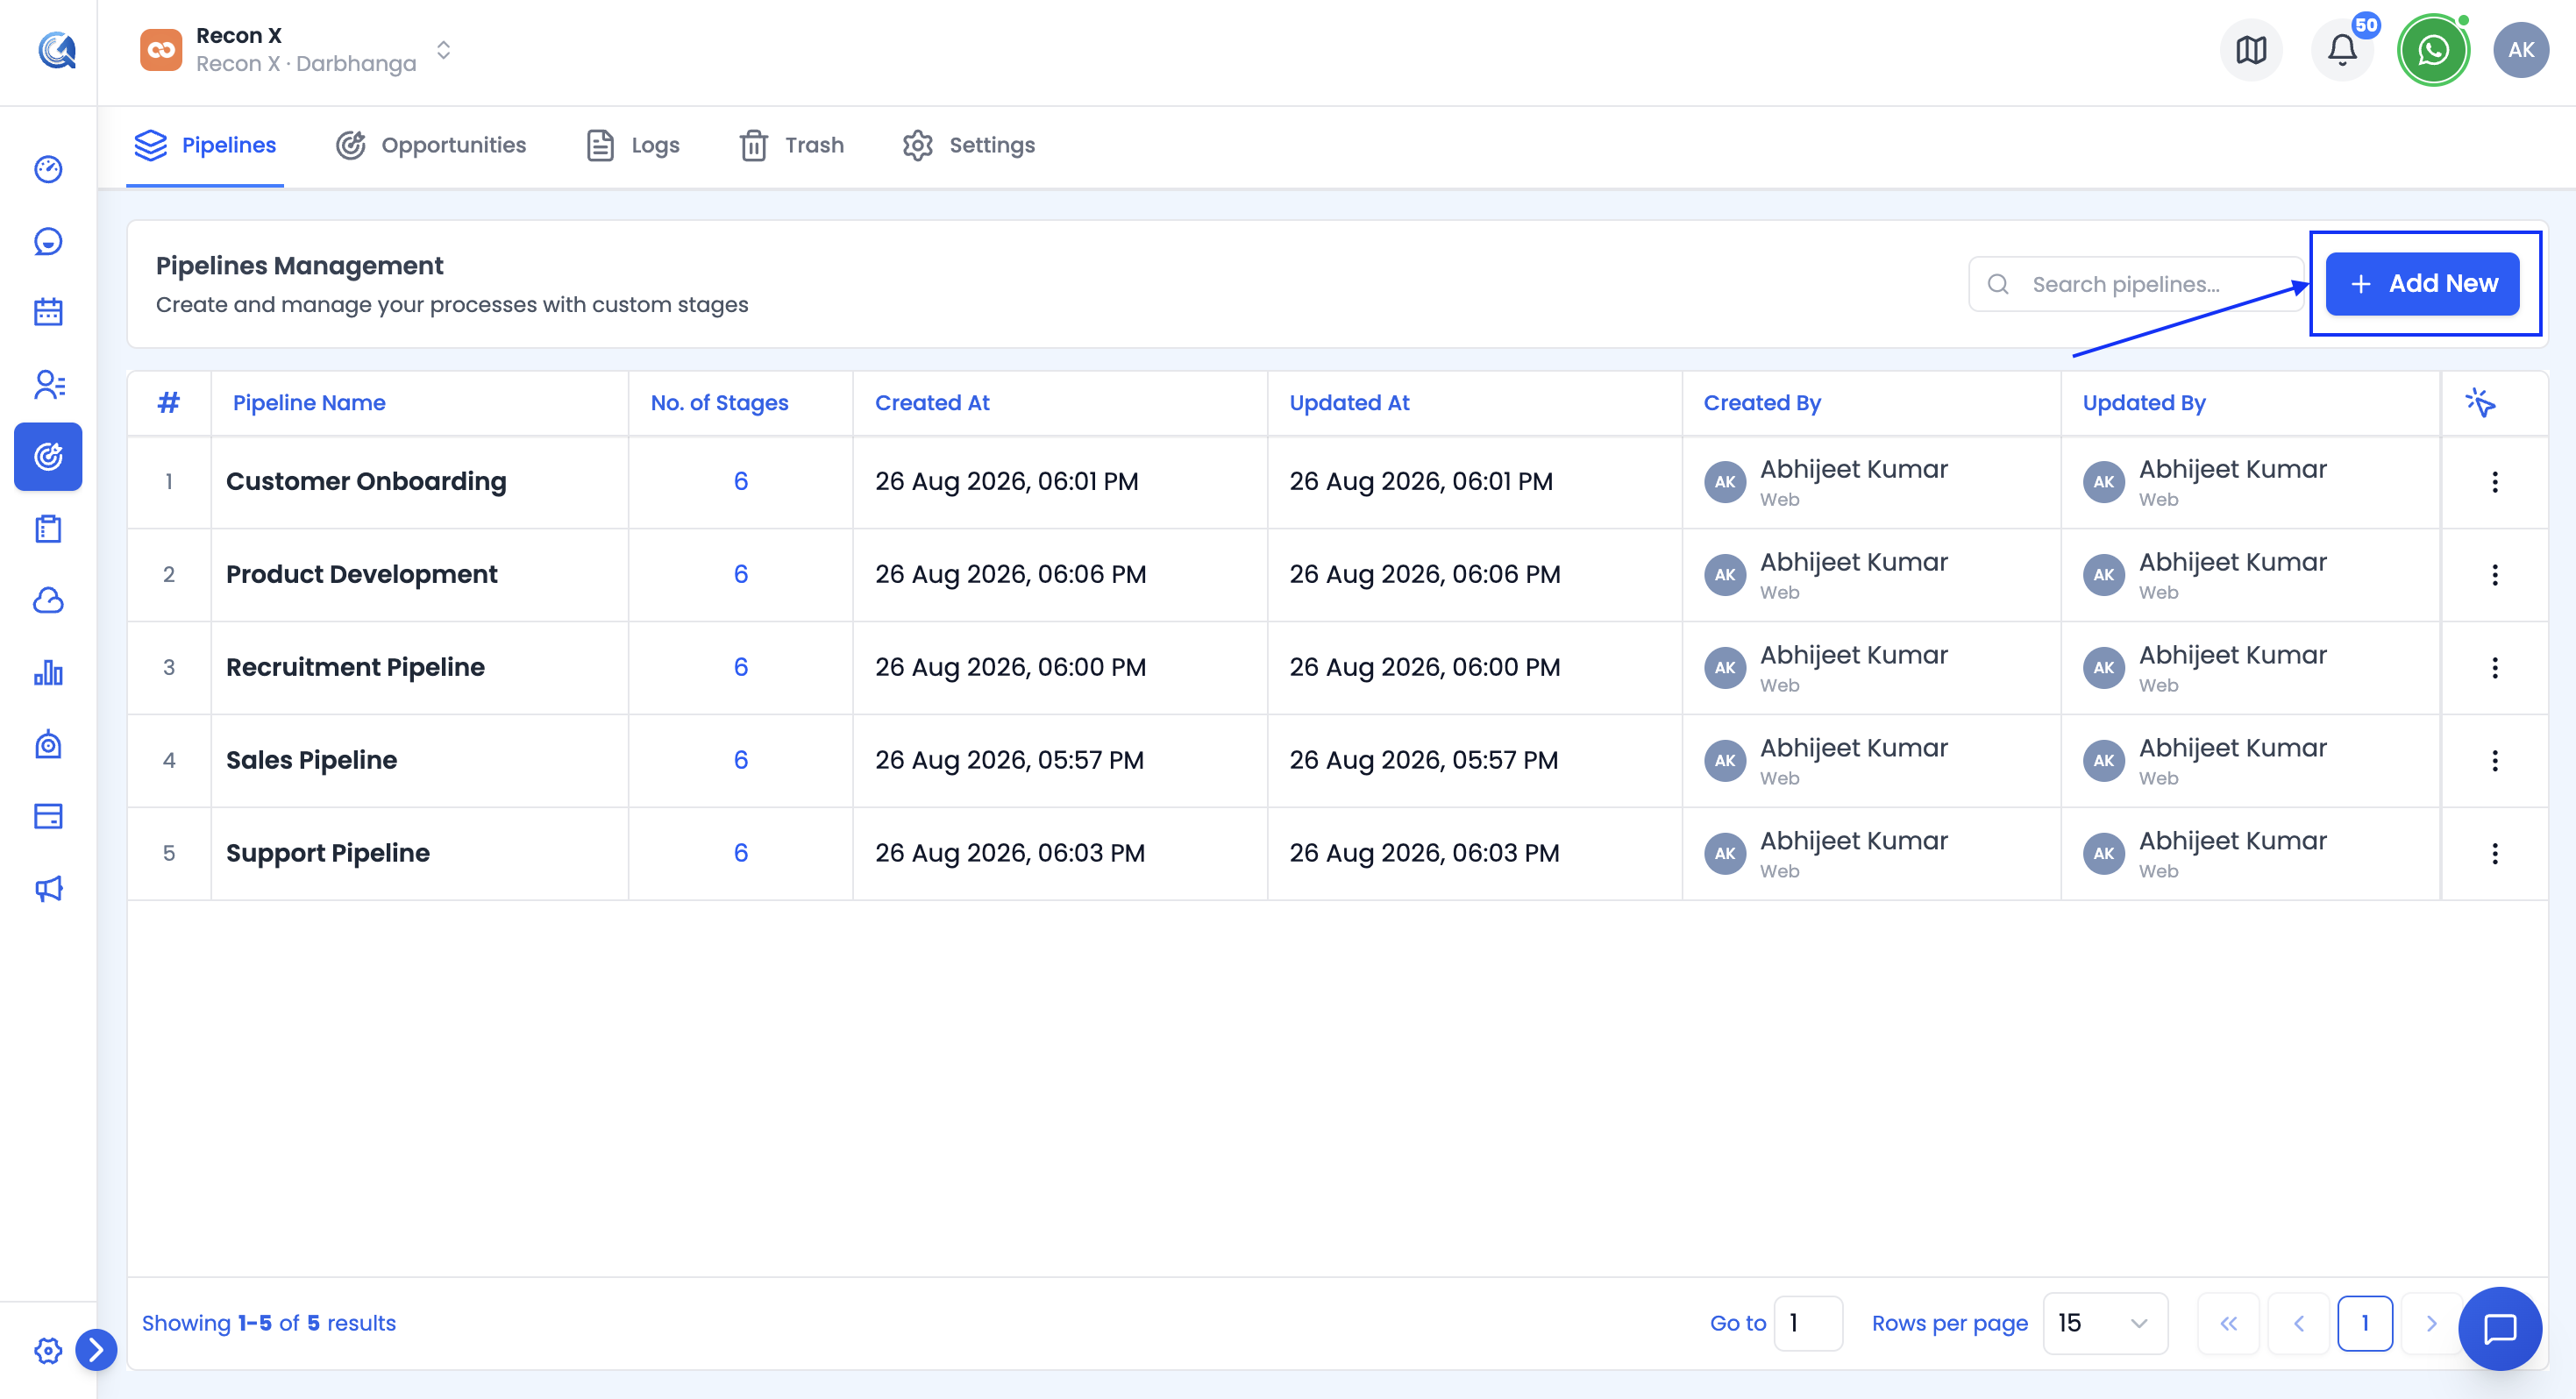Open the AK user avatar menu
The width and height of the screenshot is (2576, 1399).
(x=2521, y=50)
